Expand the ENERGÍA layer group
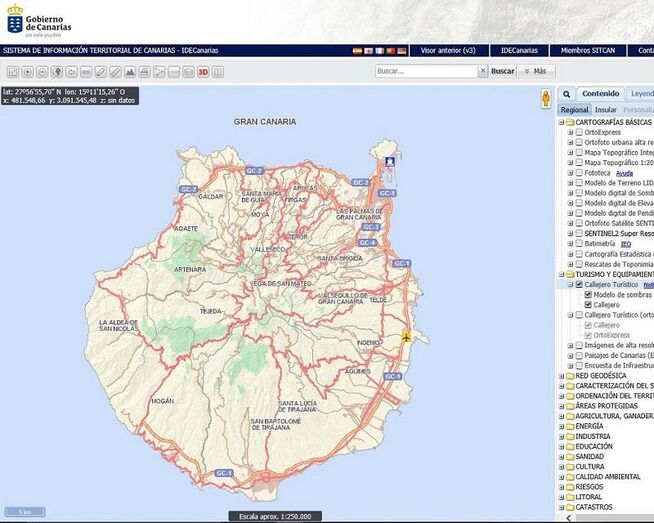 (561, 426)
